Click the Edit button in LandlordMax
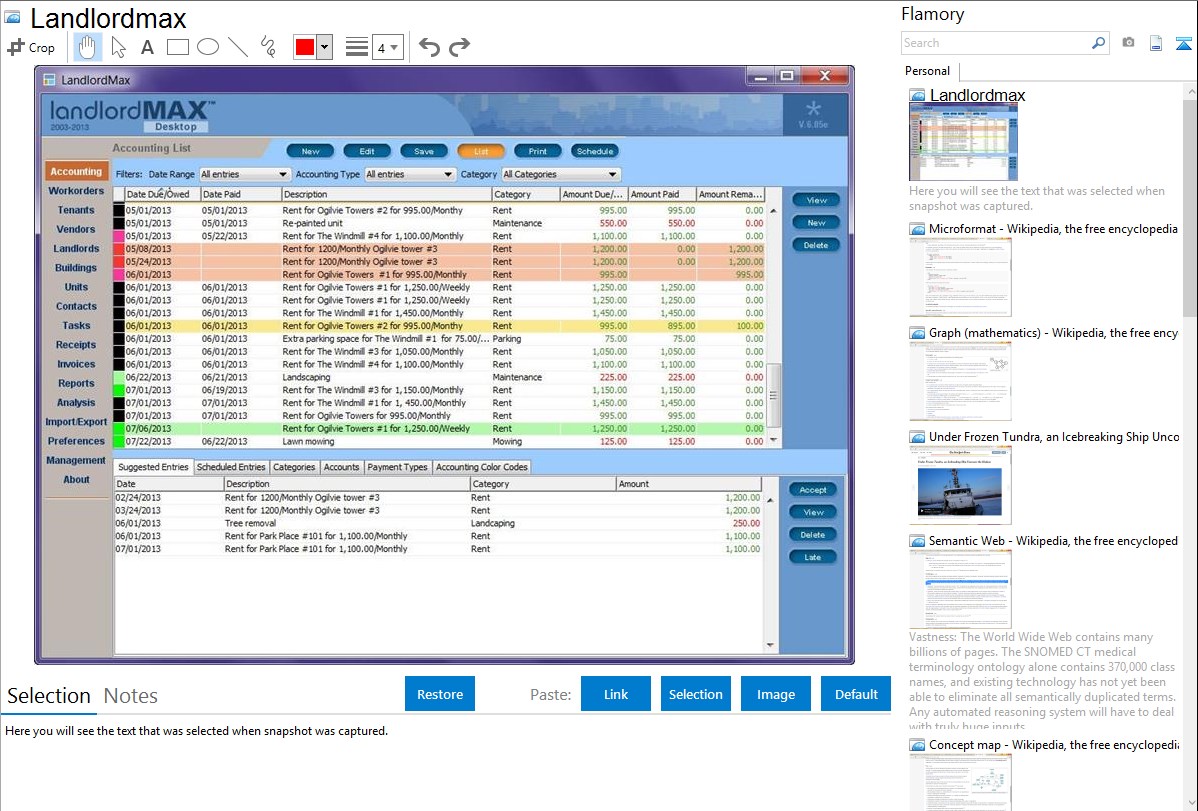Screen dimensions: 1198x811 (367, 151)
